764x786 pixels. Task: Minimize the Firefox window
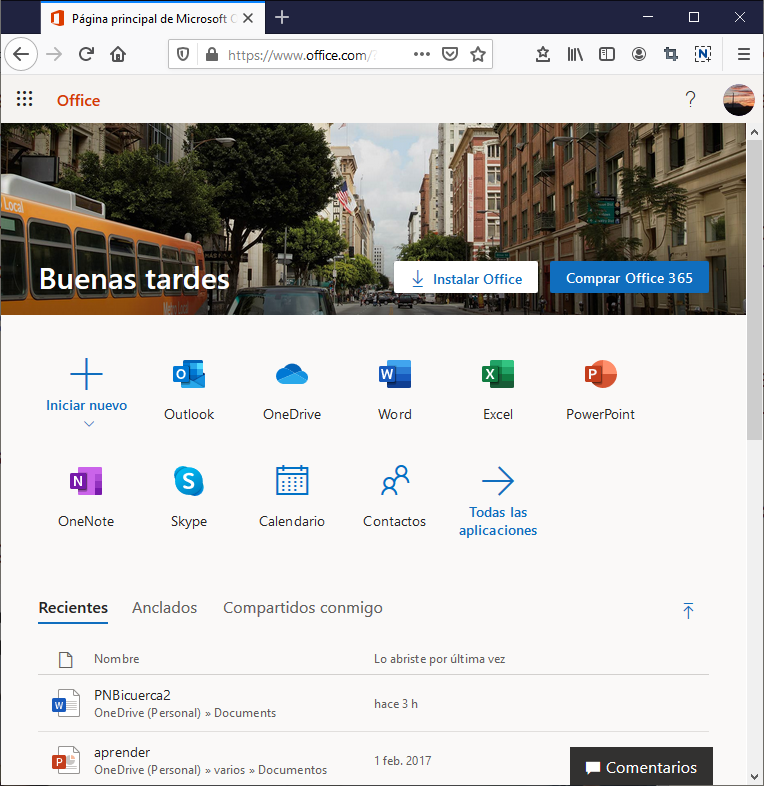tap(648, 17)
